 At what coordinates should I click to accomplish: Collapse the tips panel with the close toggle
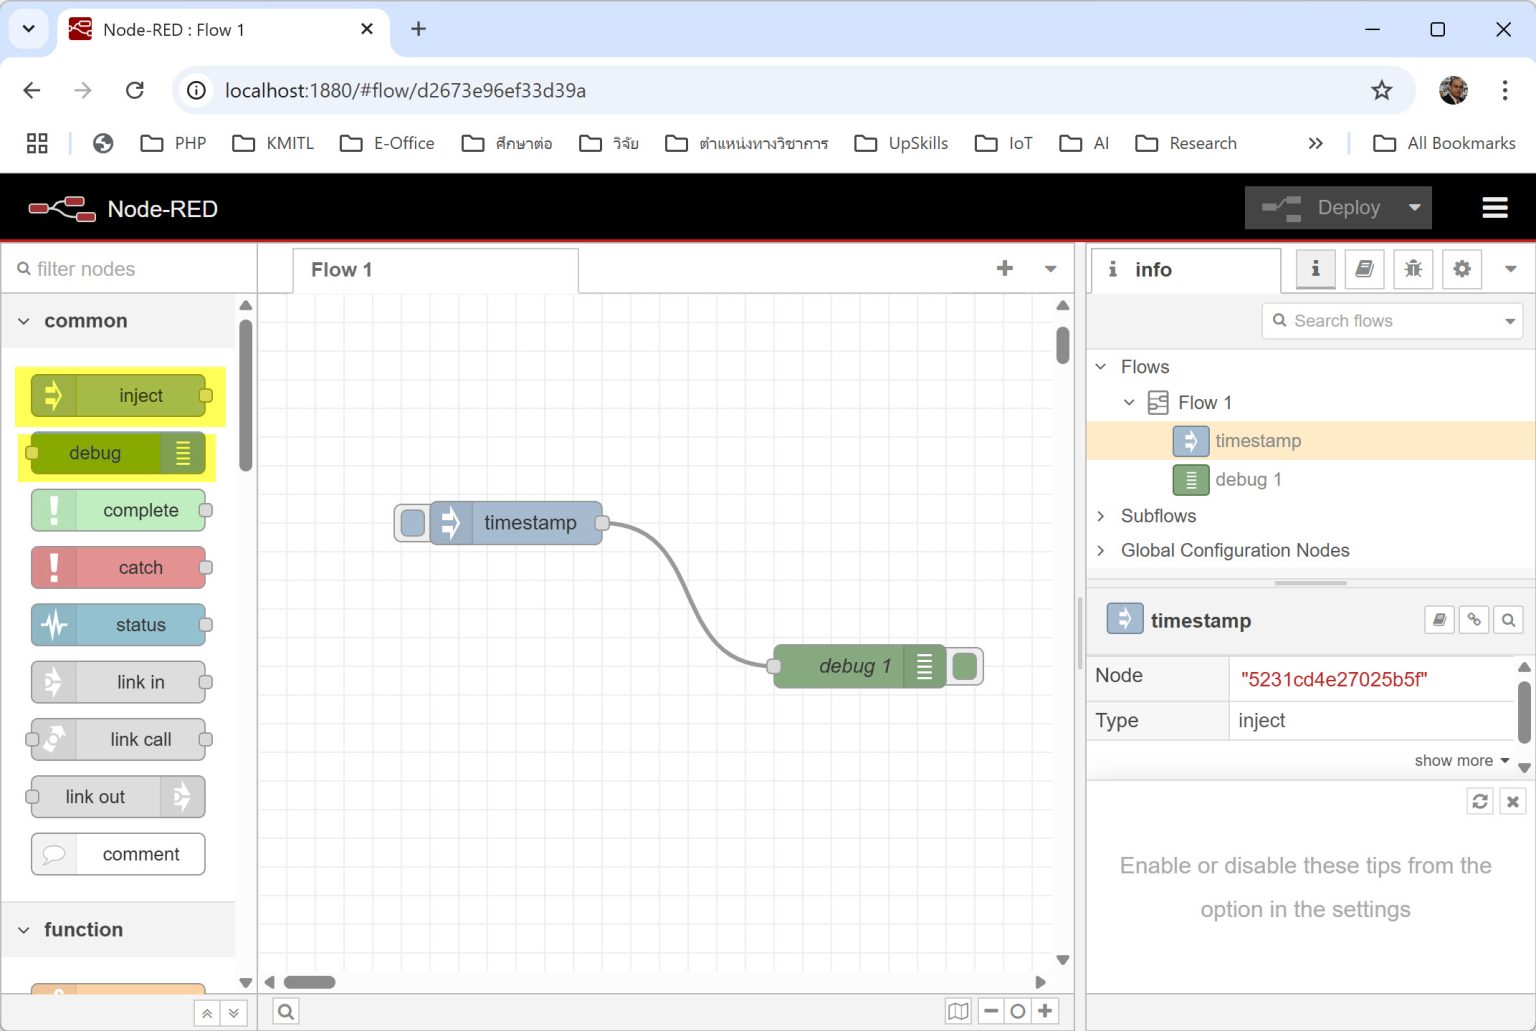coord(1512,801)
